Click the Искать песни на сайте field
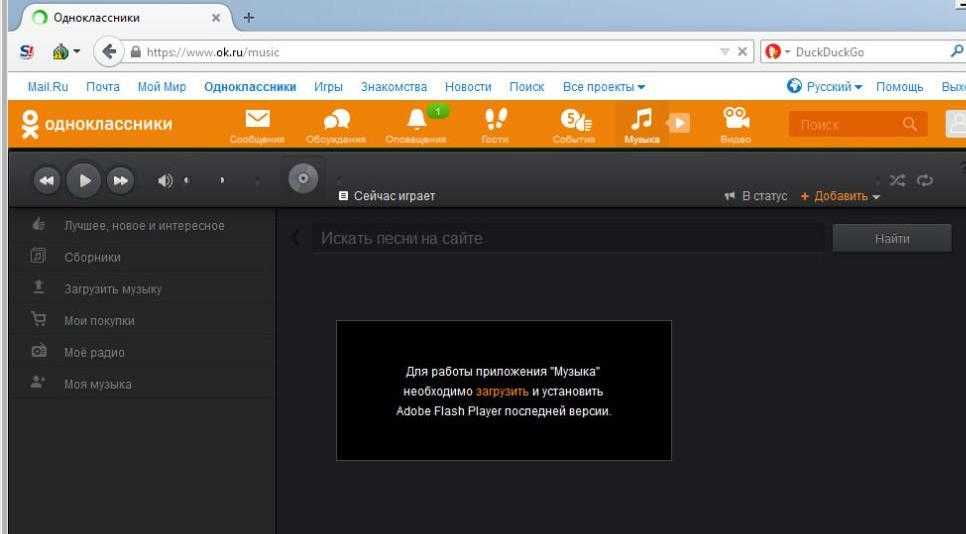Image resolution: width=966 pixels, height=534 pixels. (x=568, y=238)
